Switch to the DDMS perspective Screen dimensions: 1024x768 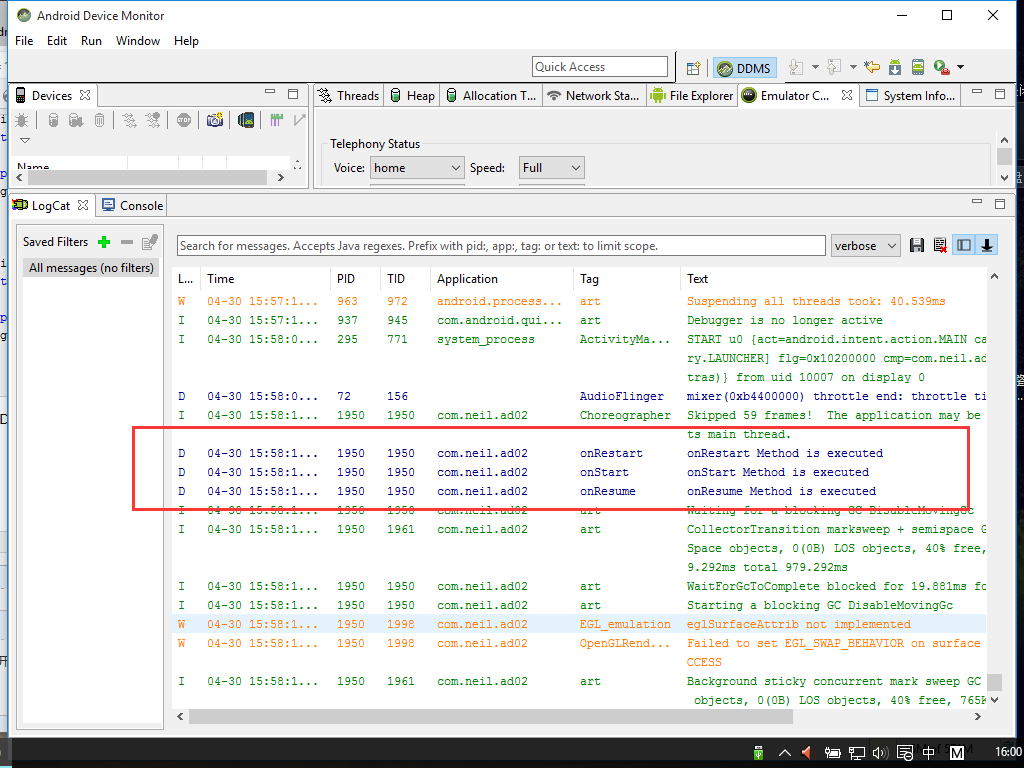(x=744, y=68)
